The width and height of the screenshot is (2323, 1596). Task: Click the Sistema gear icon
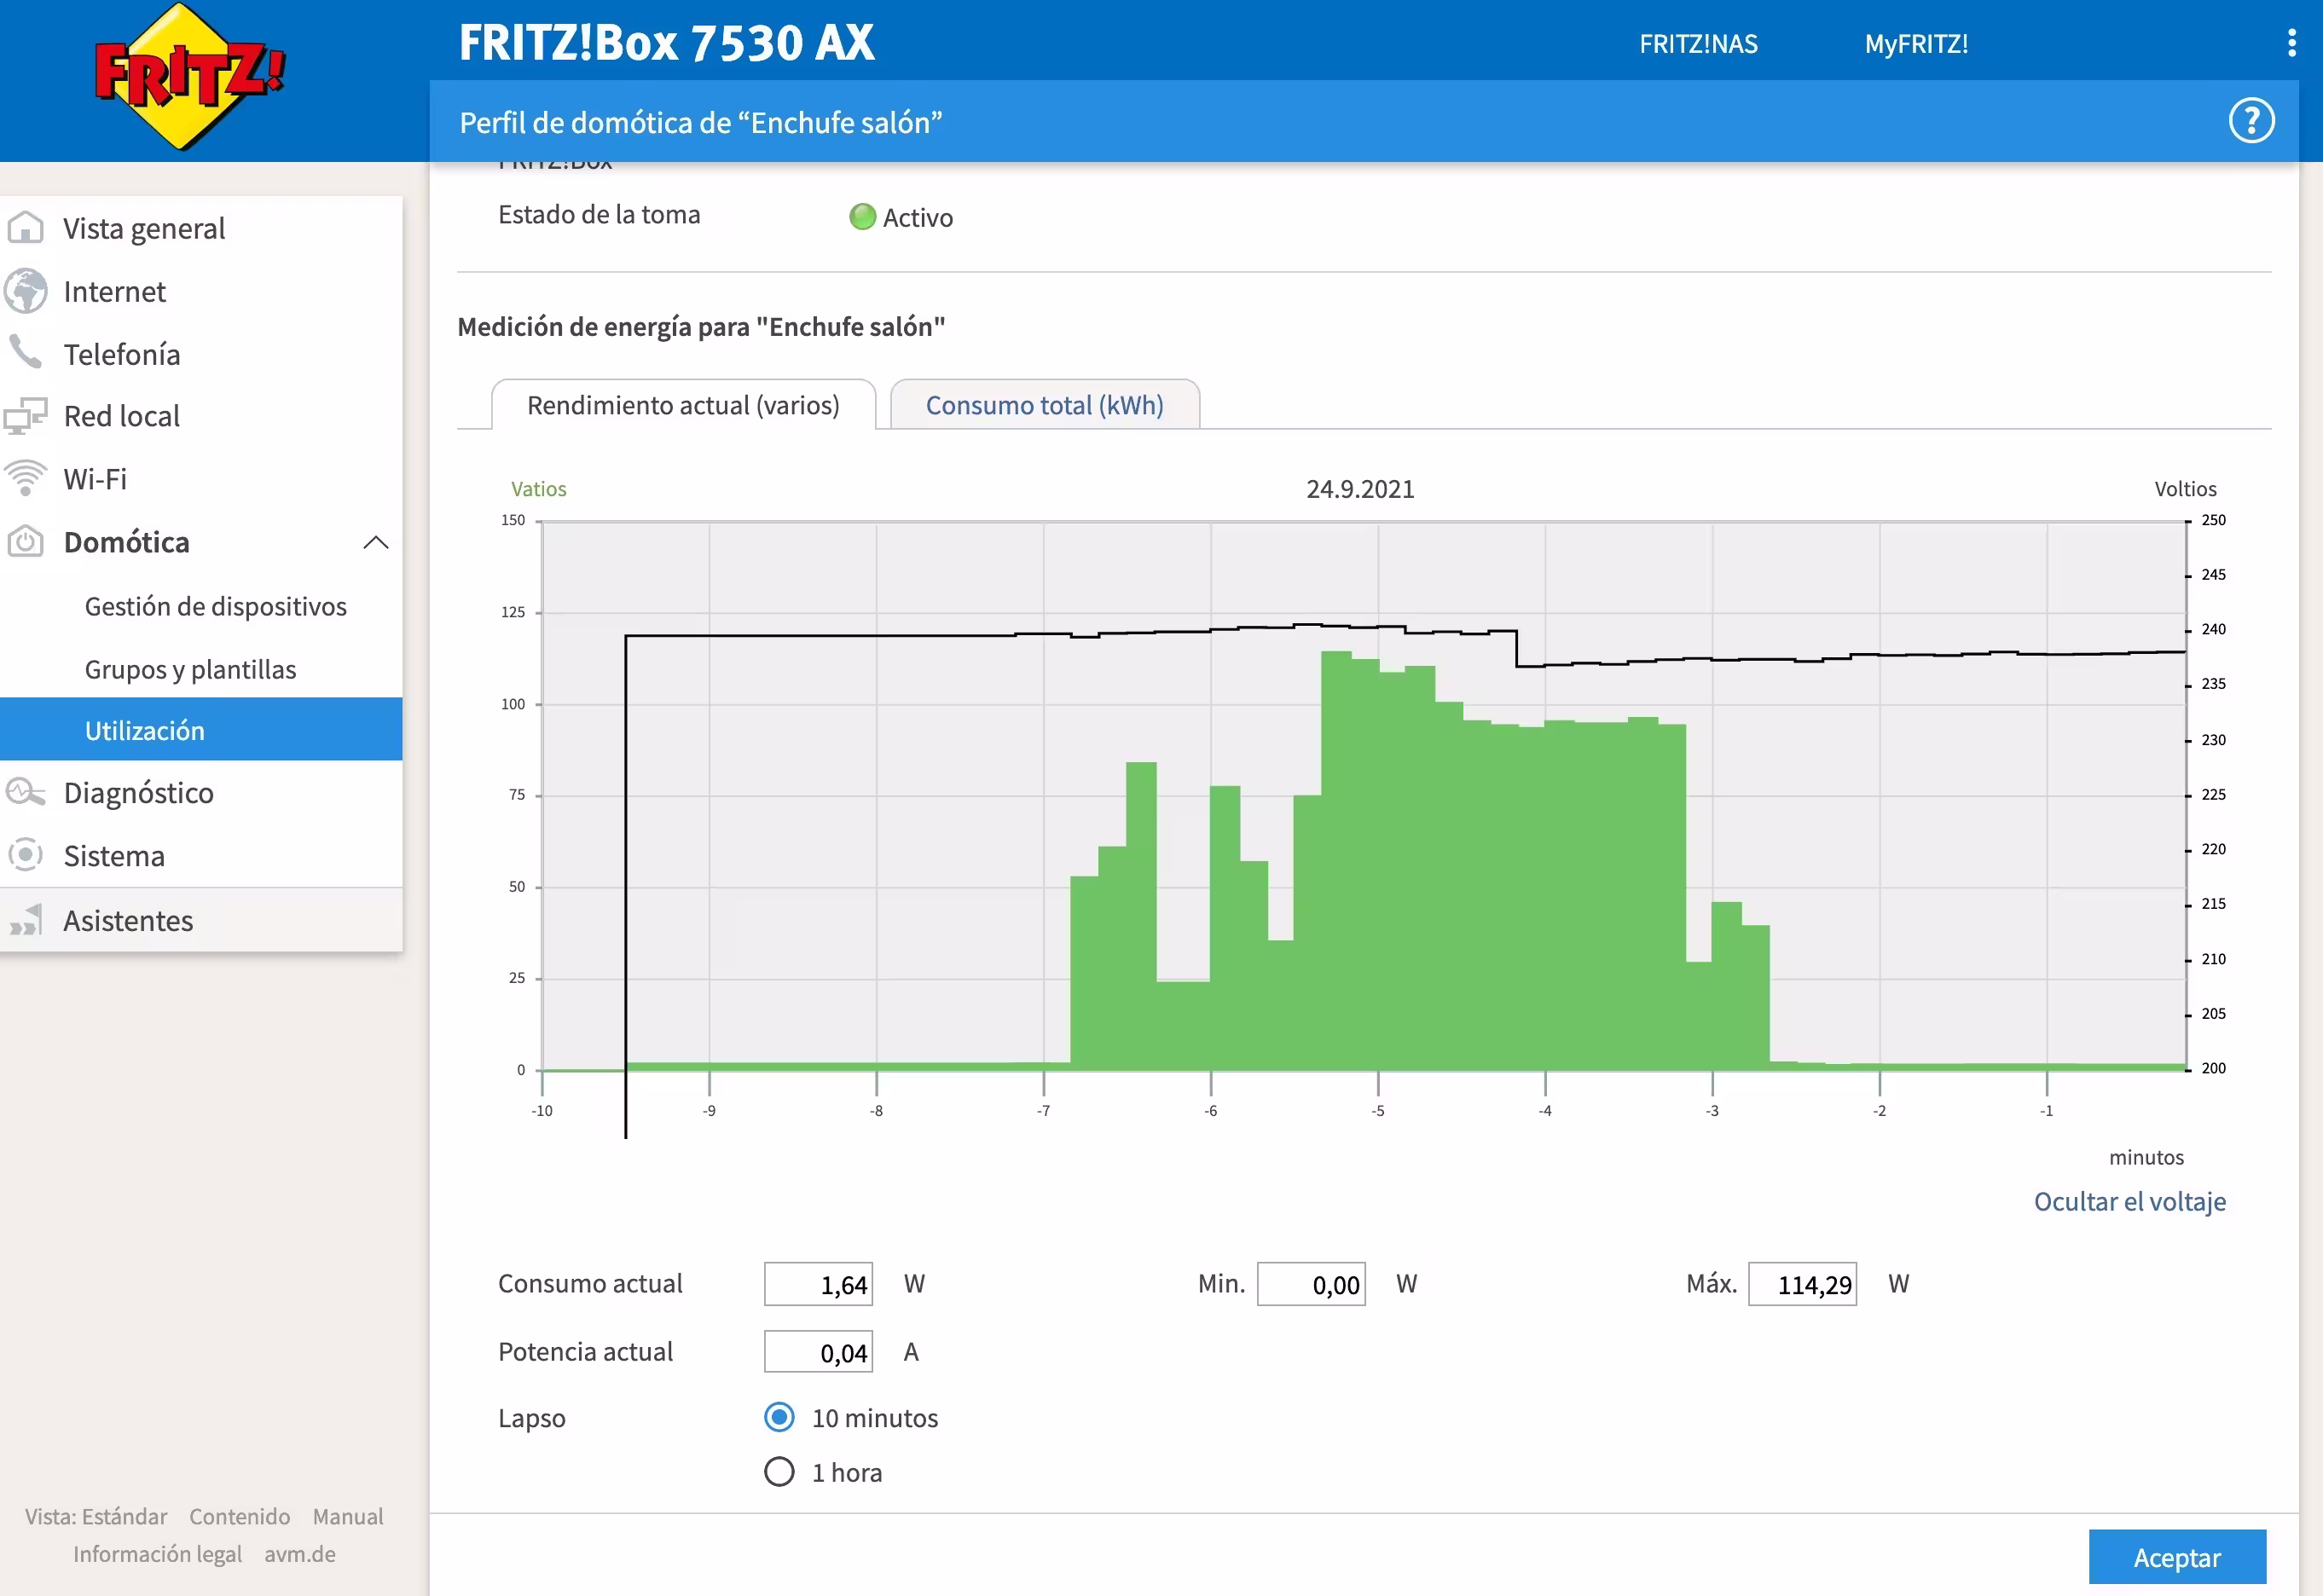coord(26,855)
